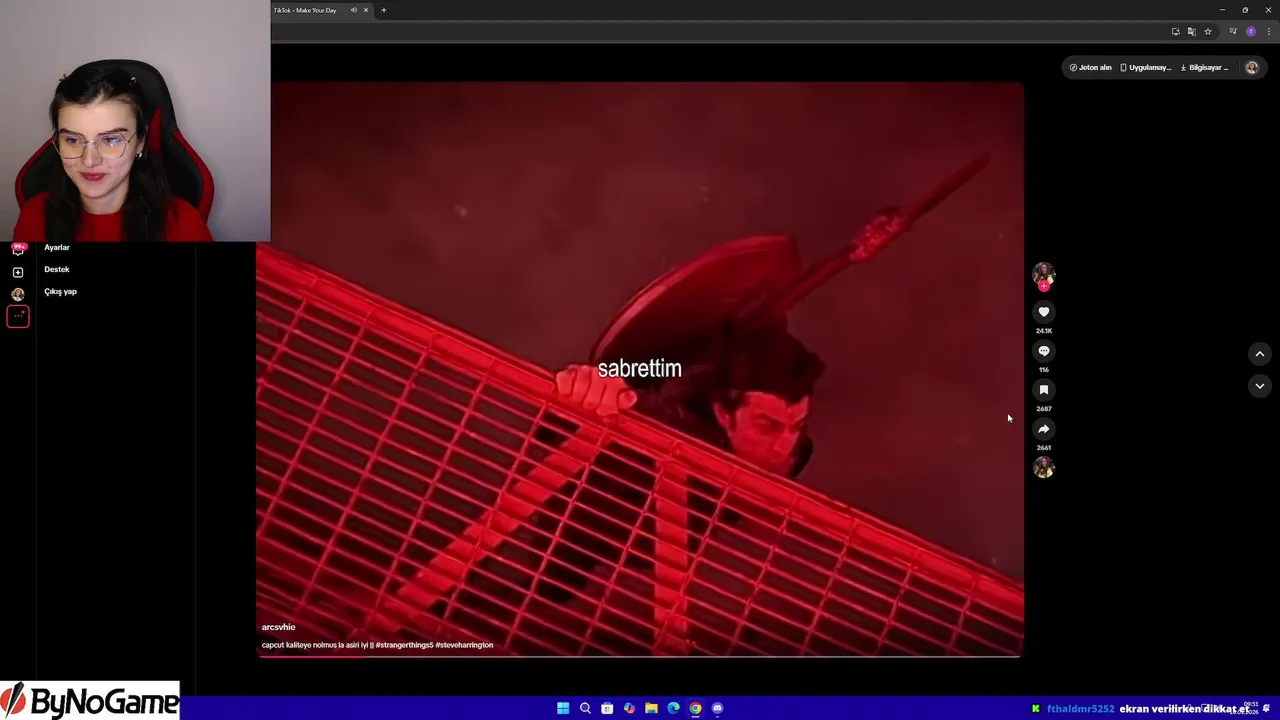Open the browser media control icon
Image resolution: width=1280 pixels, height=720 pixels.
click(1232, 32)
